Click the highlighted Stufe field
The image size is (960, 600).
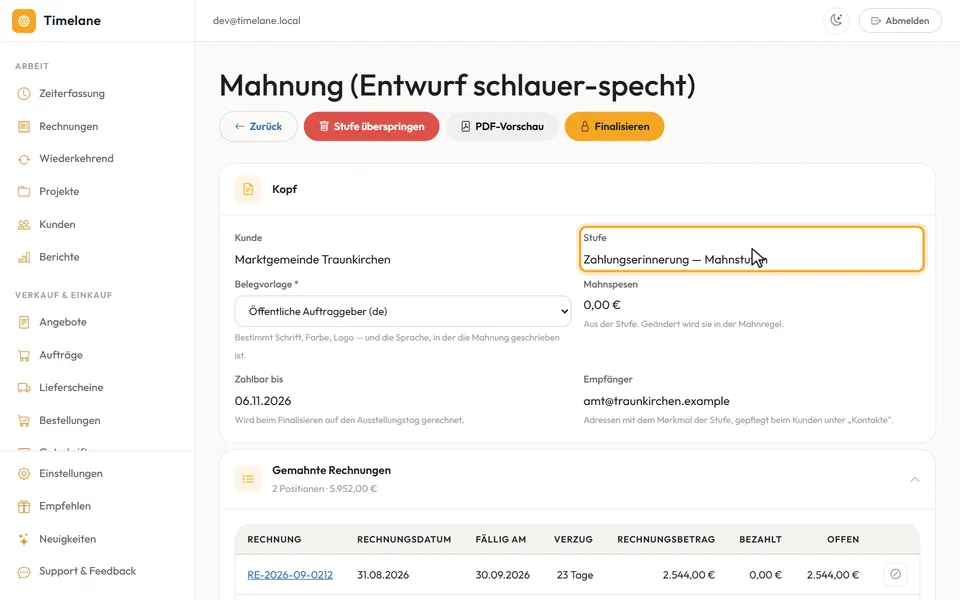[x=751, y=249]
